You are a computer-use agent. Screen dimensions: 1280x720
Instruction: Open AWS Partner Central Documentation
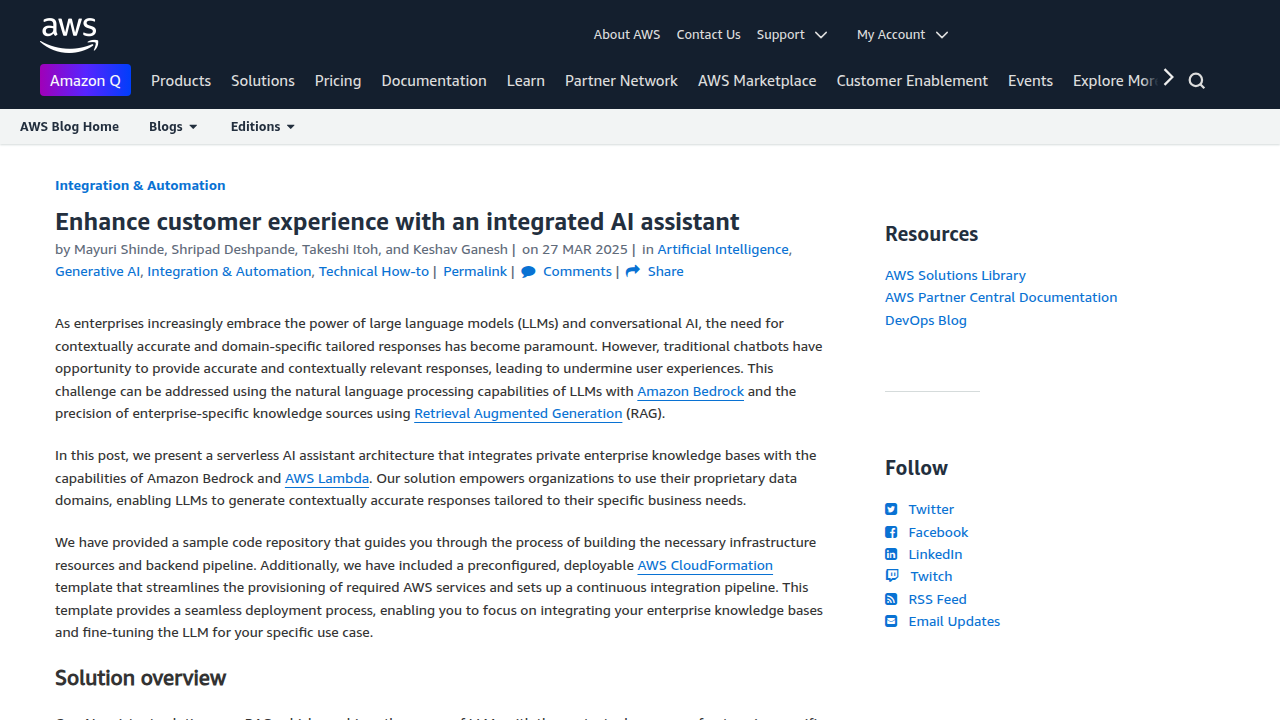click(x=1001, y=298)
